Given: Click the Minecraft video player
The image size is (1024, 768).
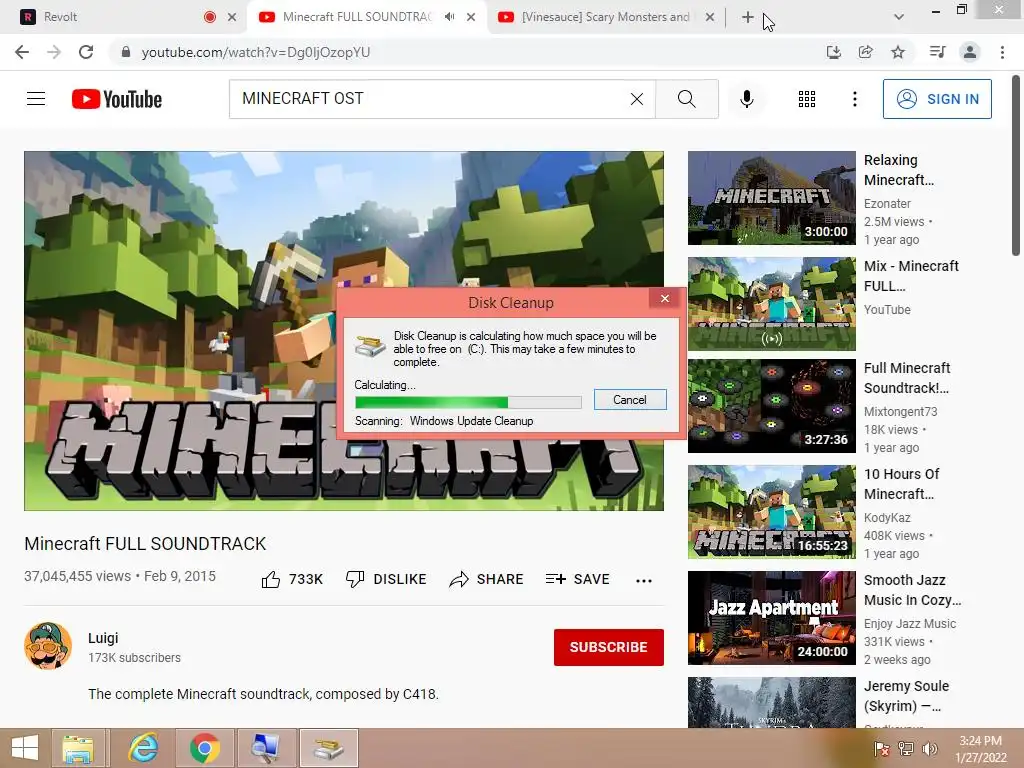Looking at the screenshot, I should pyautogui.click(x=344, y=331).
